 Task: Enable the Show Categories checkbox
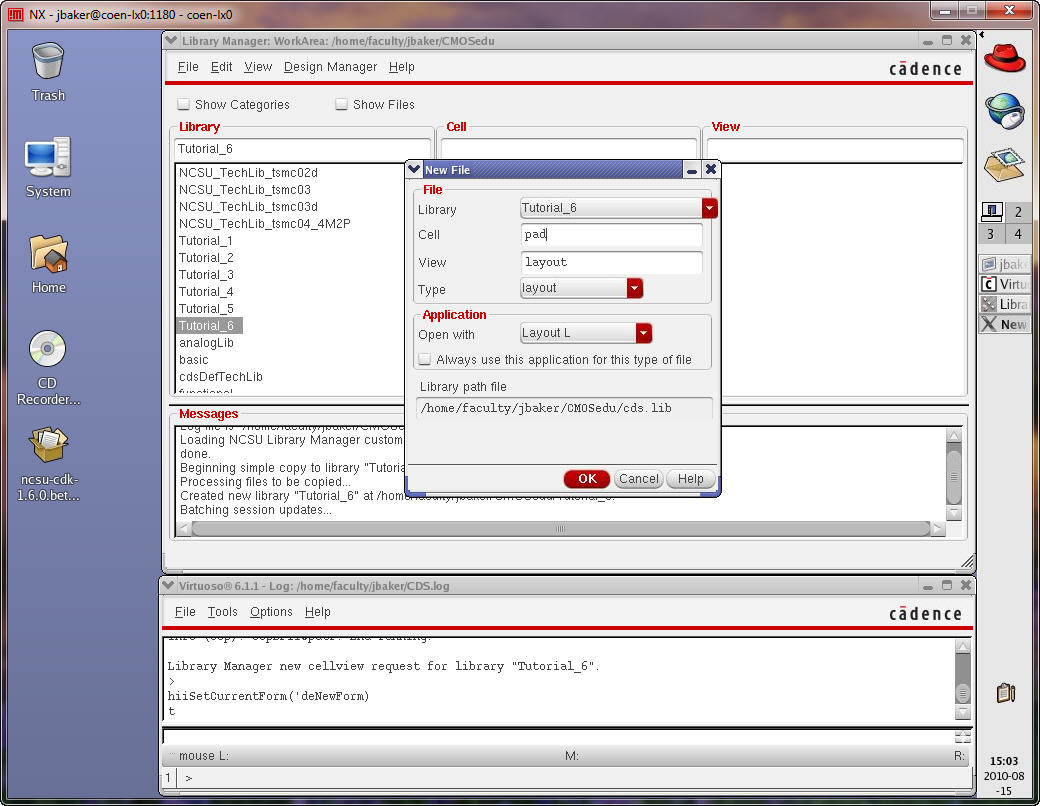pos(184,104)
